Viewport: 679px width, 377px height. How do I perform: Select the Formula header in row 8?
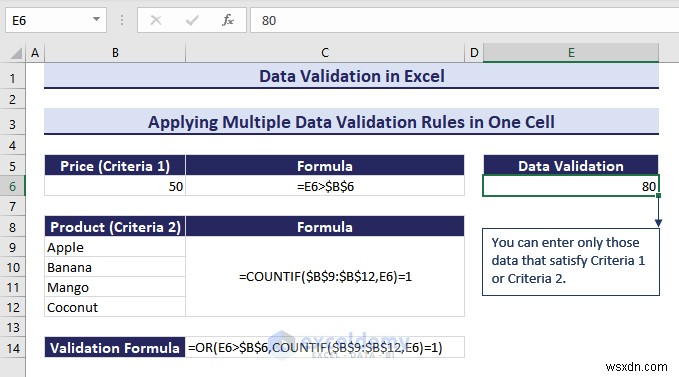point(325,227)
